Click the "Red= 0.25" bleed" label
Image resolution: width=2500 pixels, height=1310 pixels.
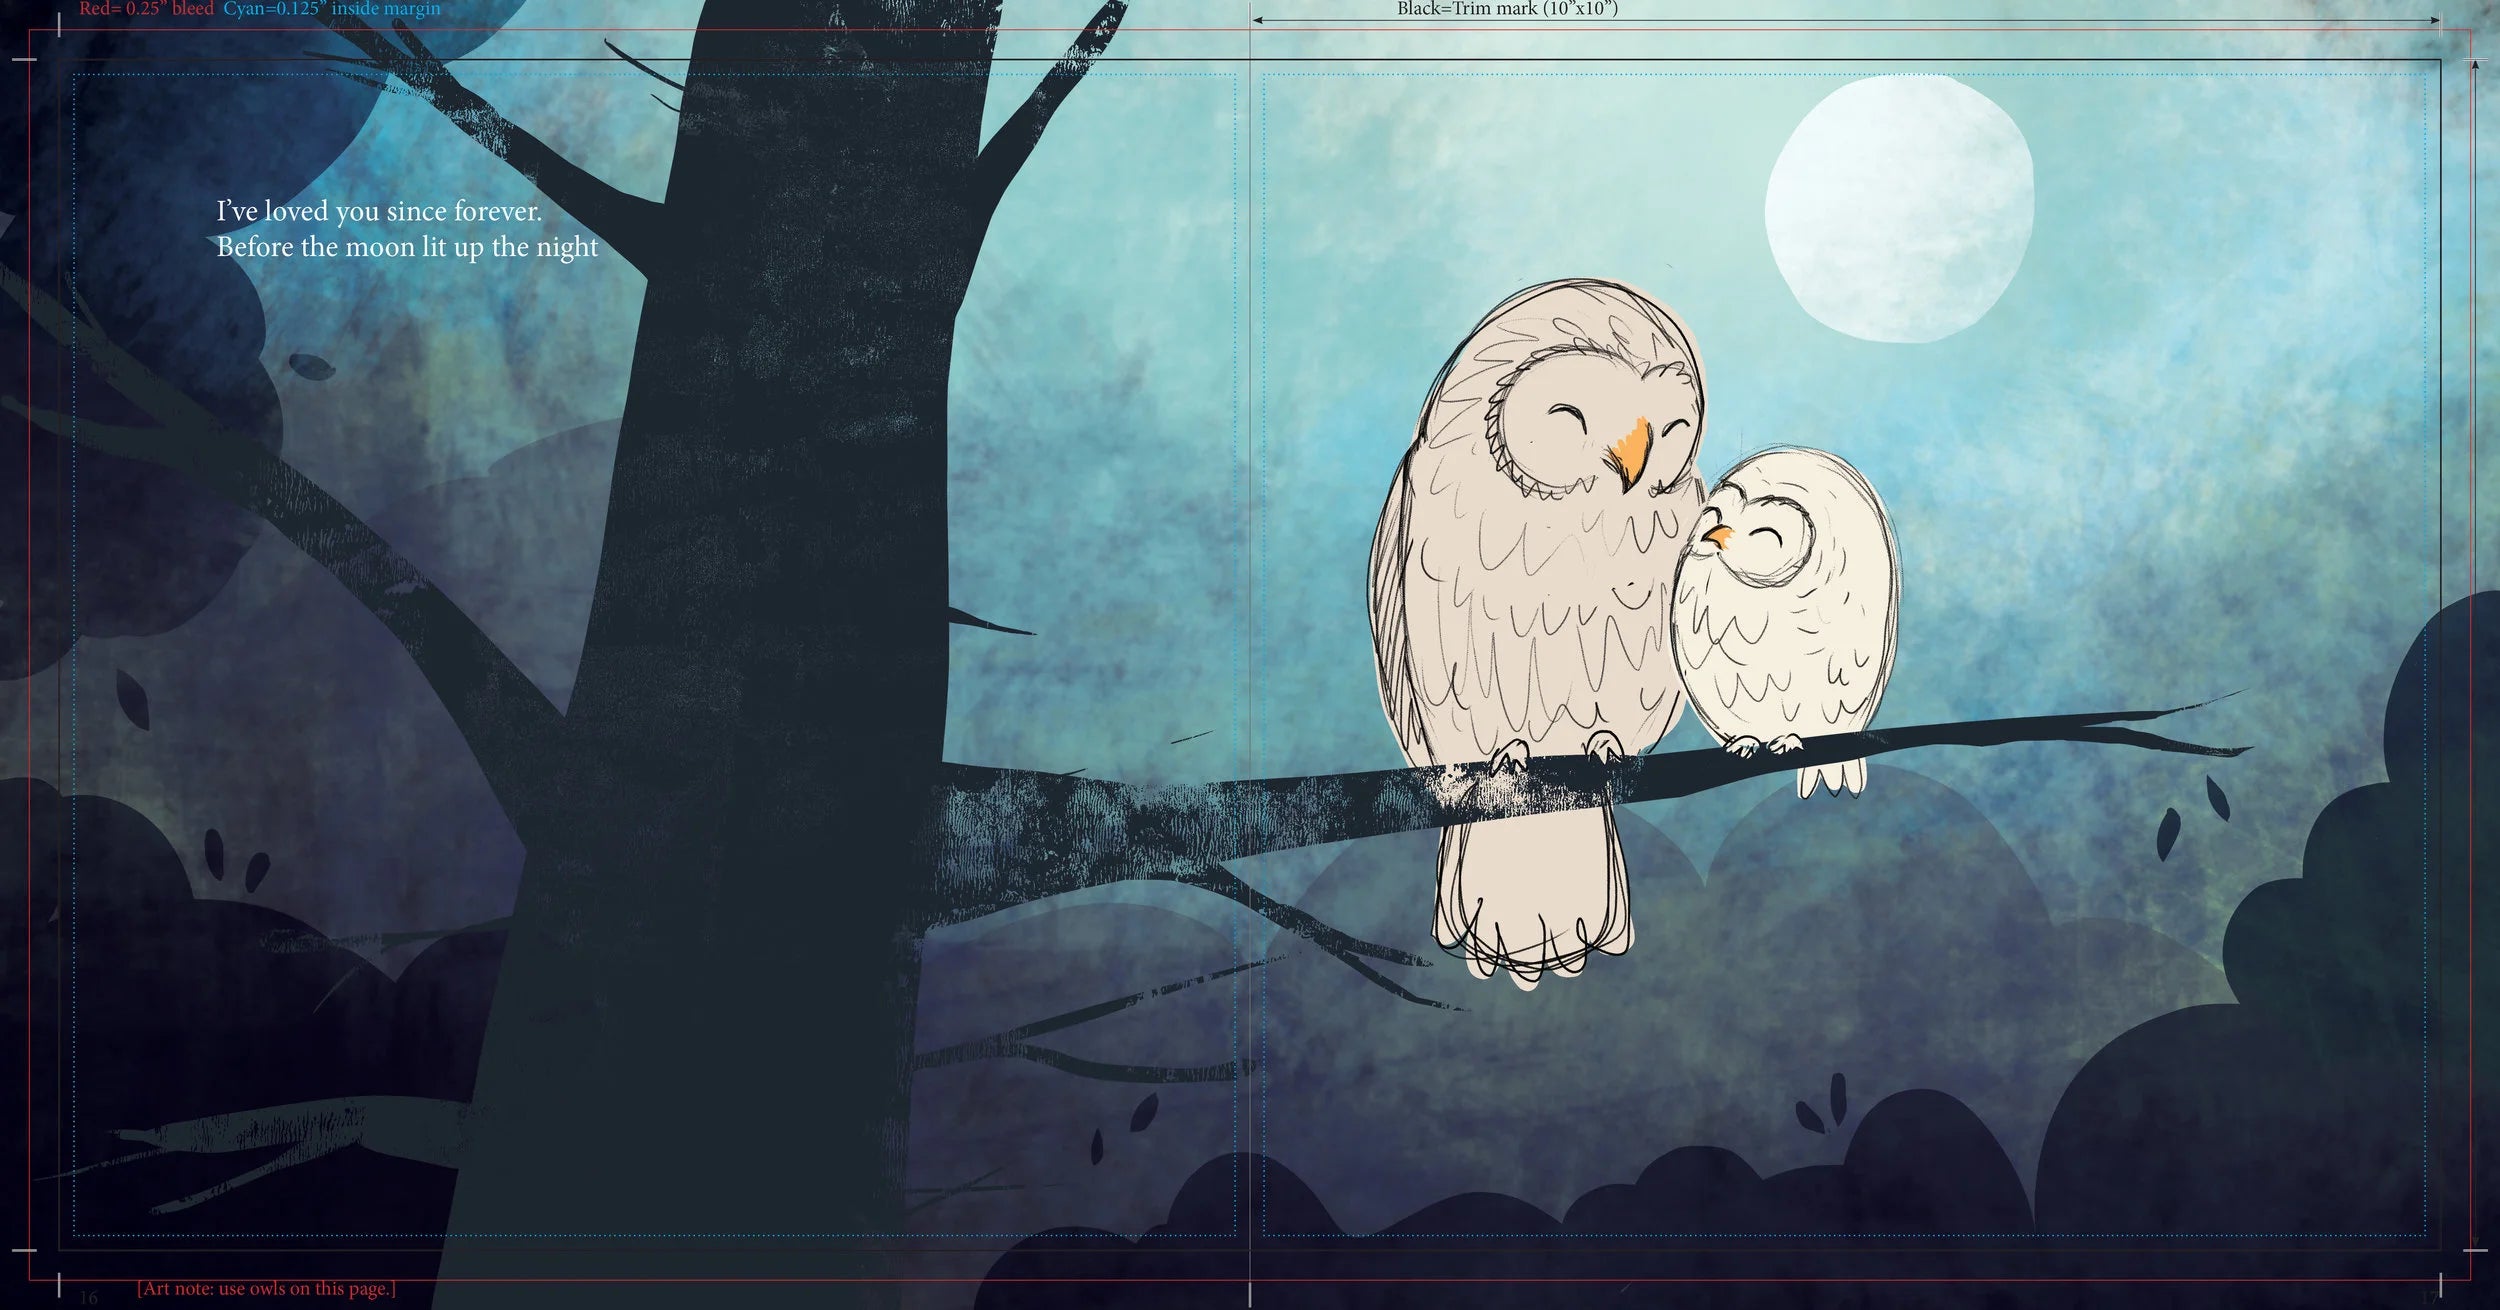(x=146, y=9)
